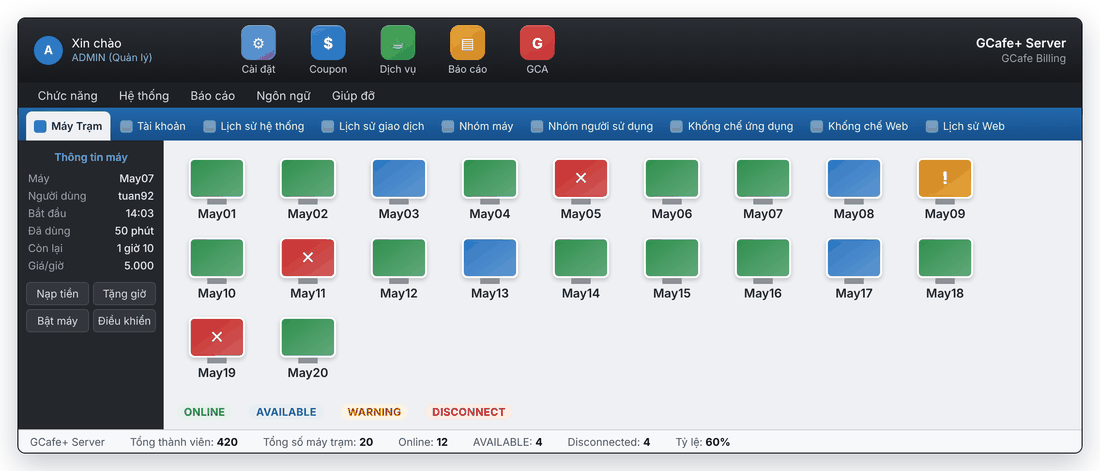Open the Lịch sử Web tab
The width and height of the screenshot is (1100, 471).
point(965,126)
